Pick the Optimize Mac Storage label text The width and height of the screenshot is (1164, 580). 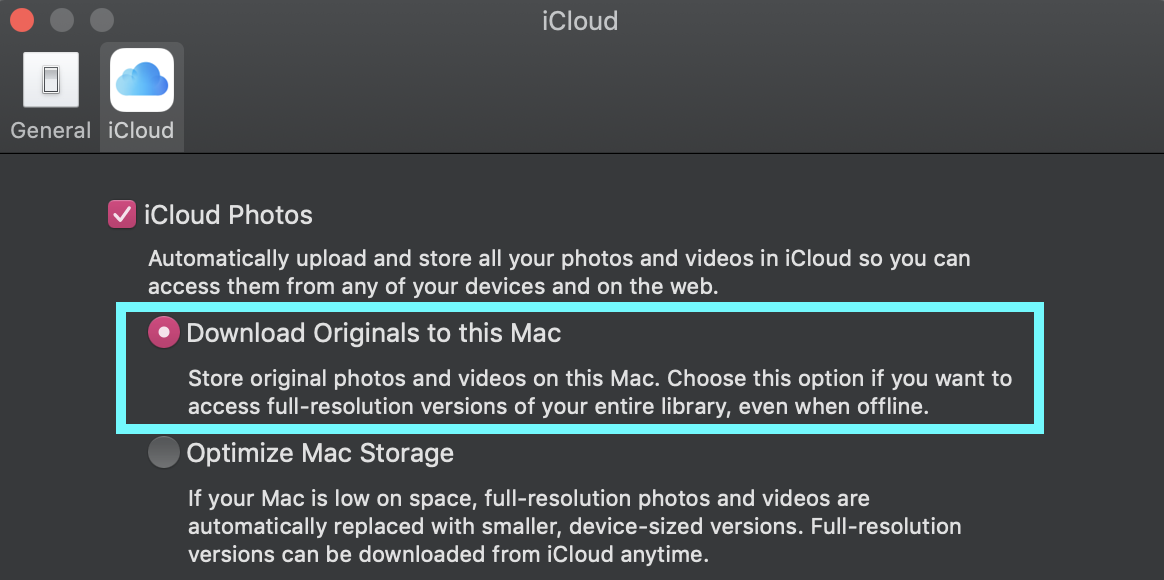click(320, 453)
